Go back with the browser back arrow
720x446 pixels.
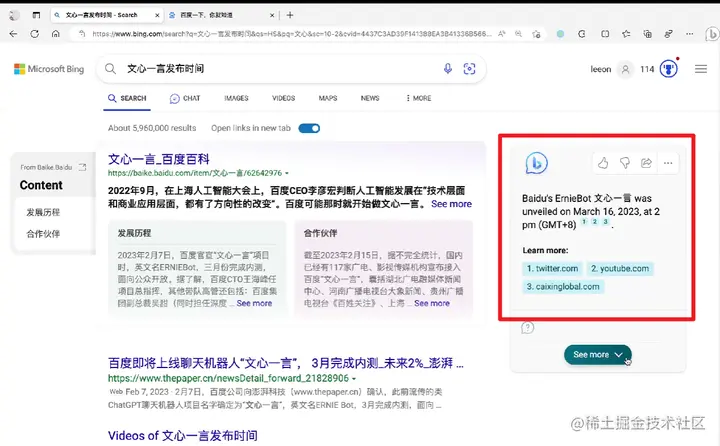pos(13,34)
